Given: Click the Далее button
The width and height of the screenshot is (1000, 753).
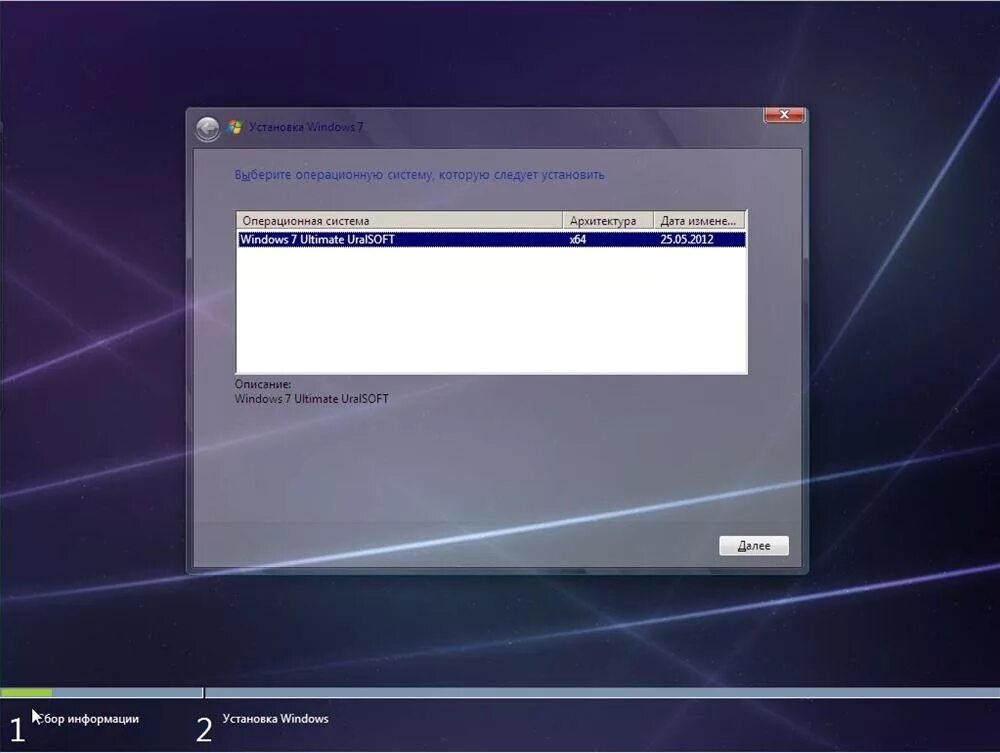Looking at the screenshot, I should click(754, 546).
